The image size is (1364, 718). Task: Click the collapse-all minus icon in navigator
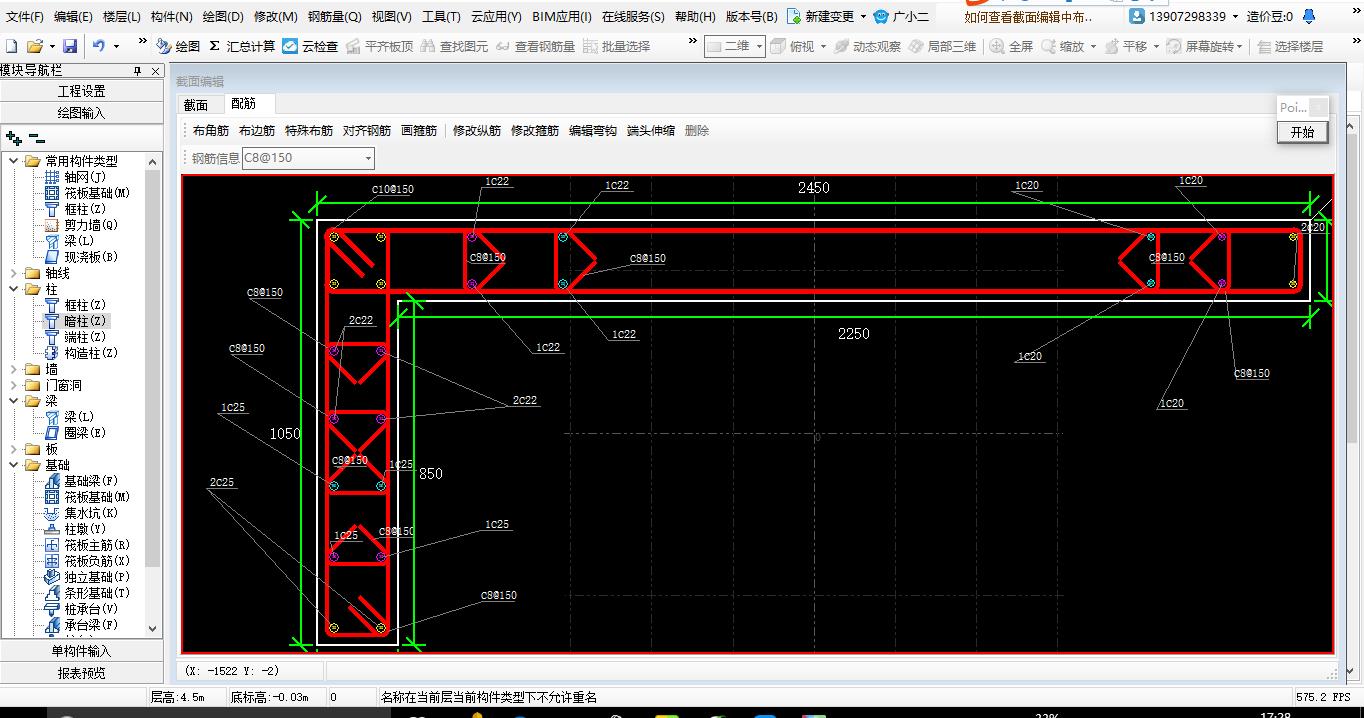click(37, 138)
